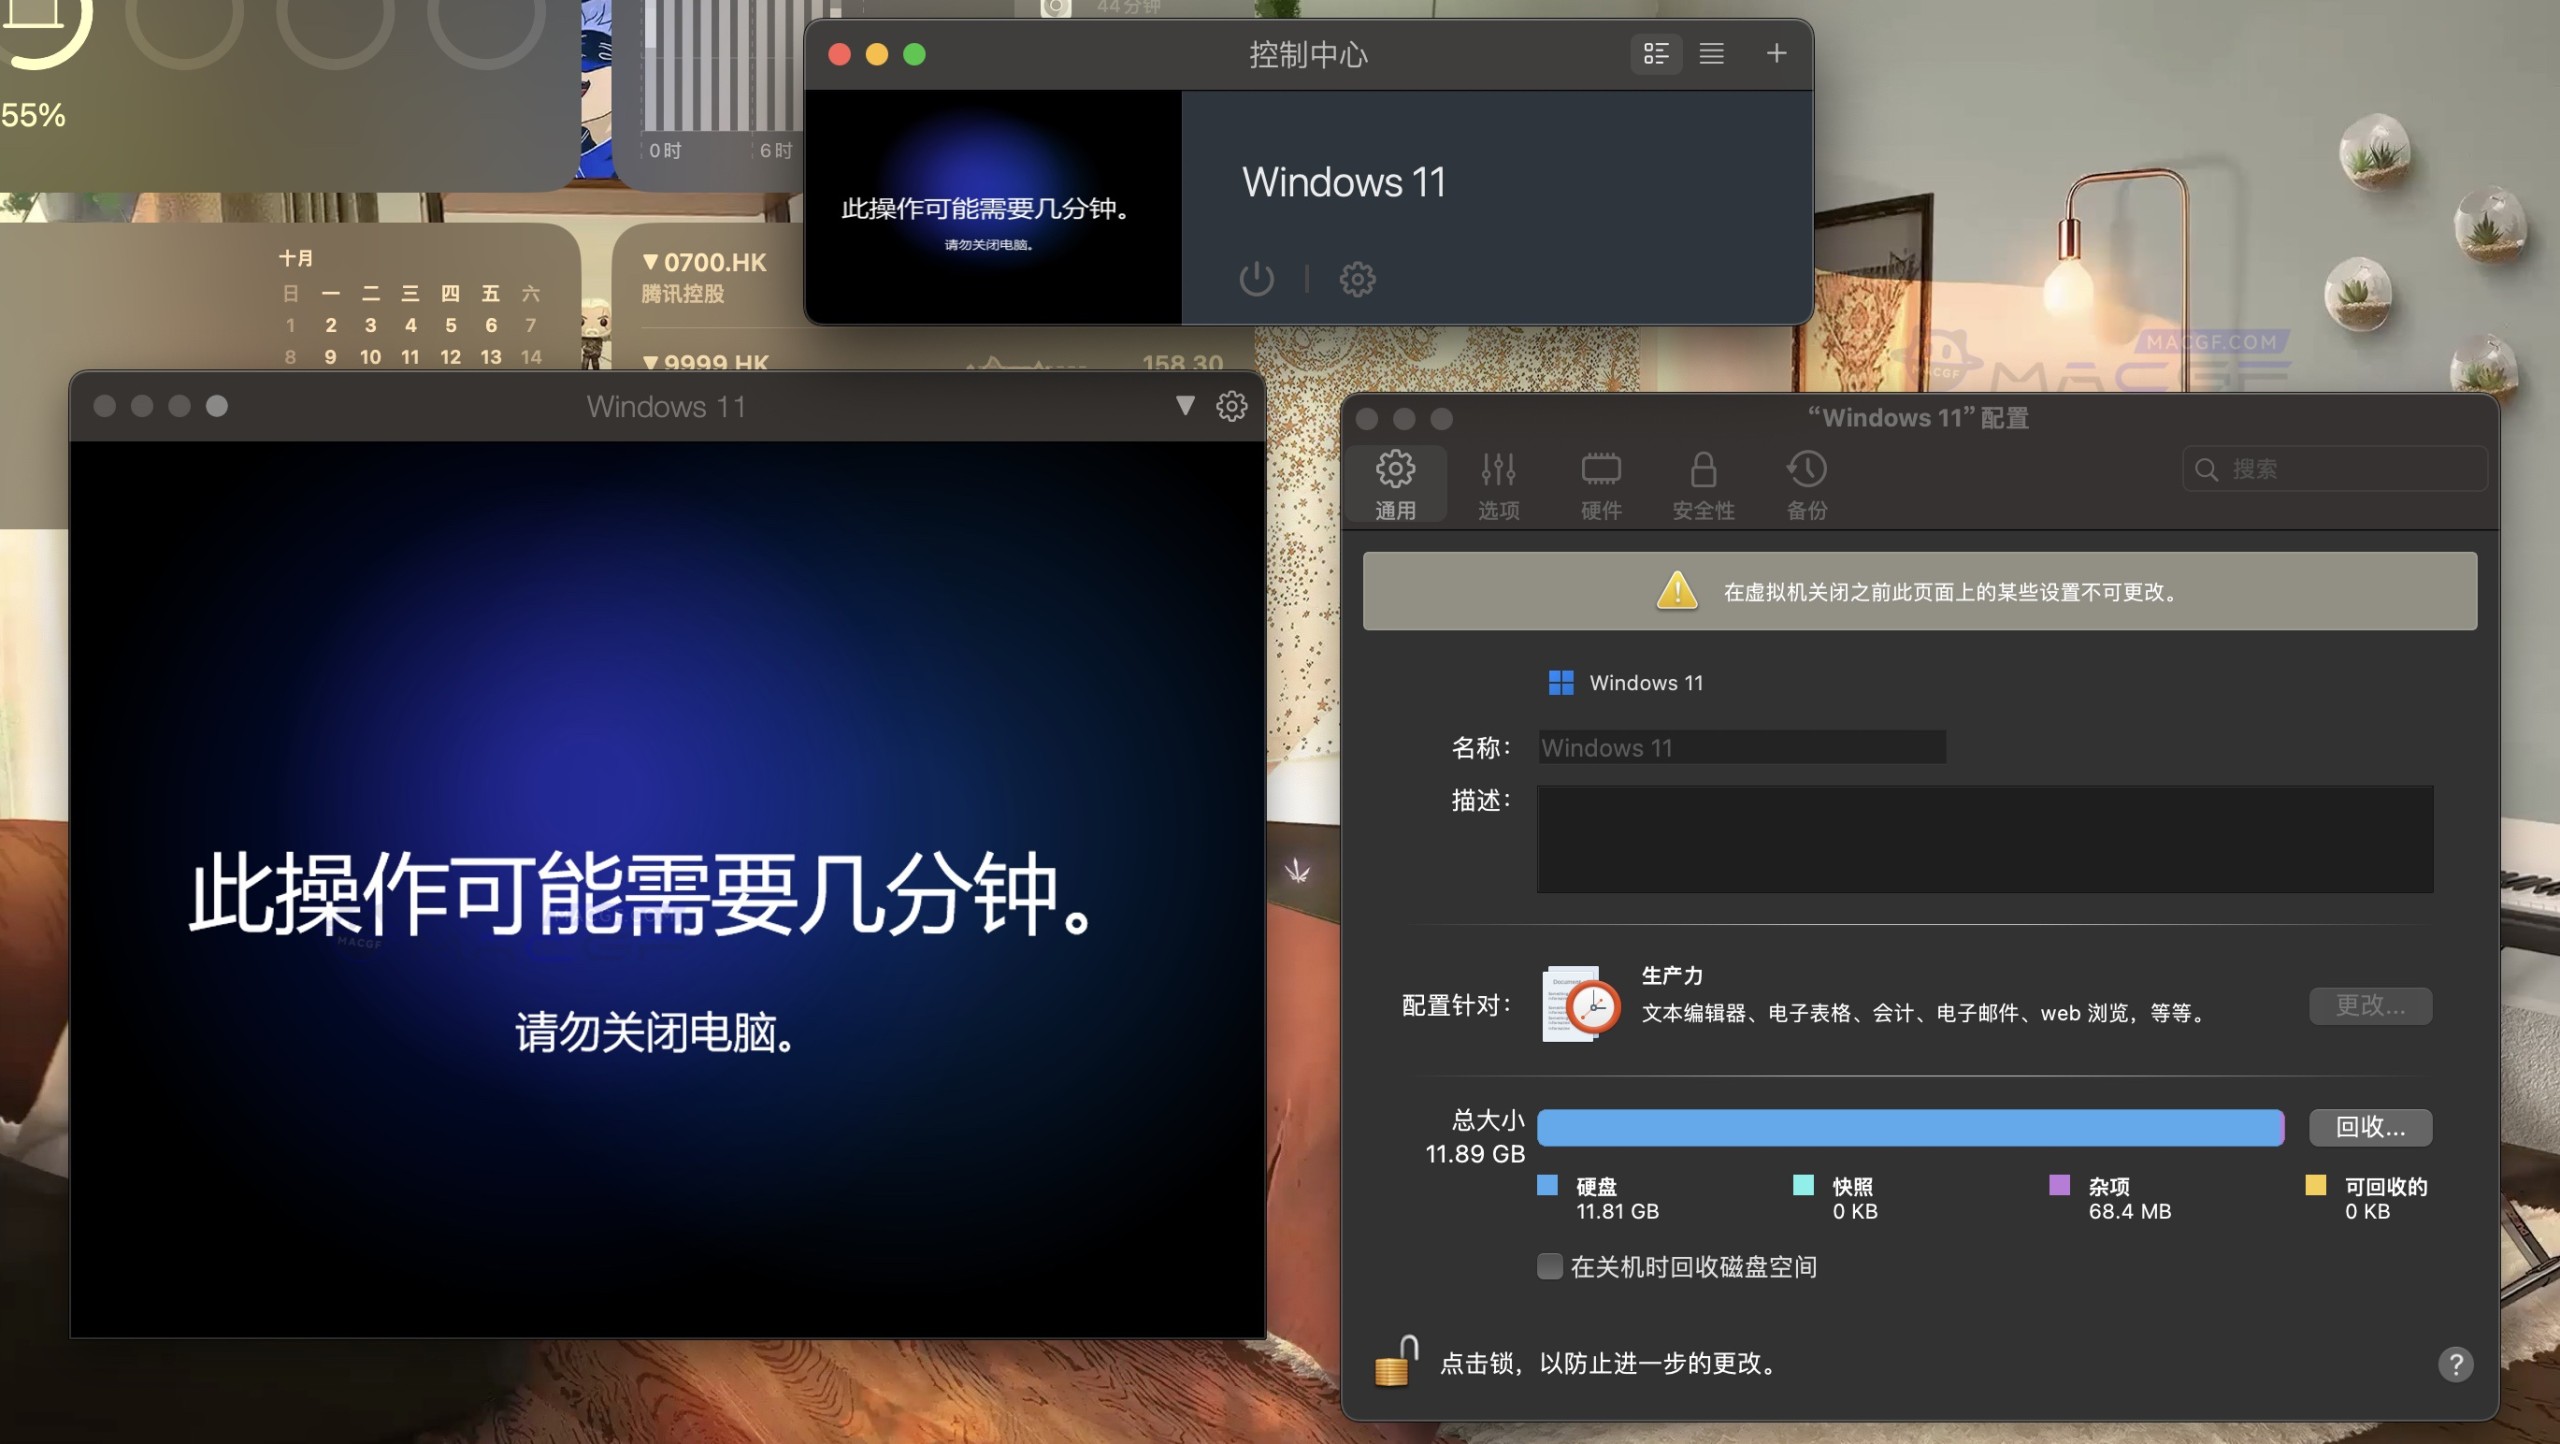This screenshot has width=2560, height=1444.
Task: Switch Control Center to detailed card view
Action: 1655,54
